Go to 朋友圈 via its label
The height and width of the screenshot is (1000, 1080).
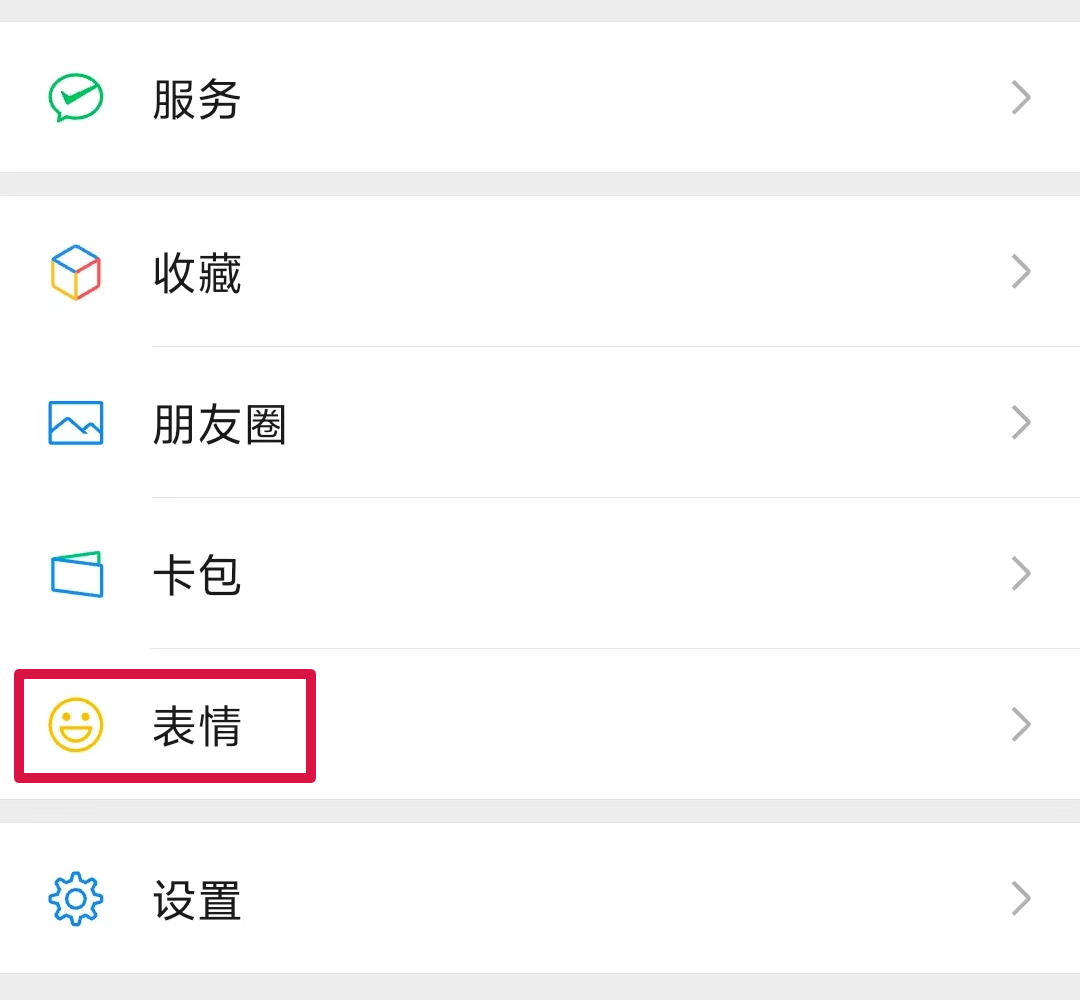click(220, 424)
